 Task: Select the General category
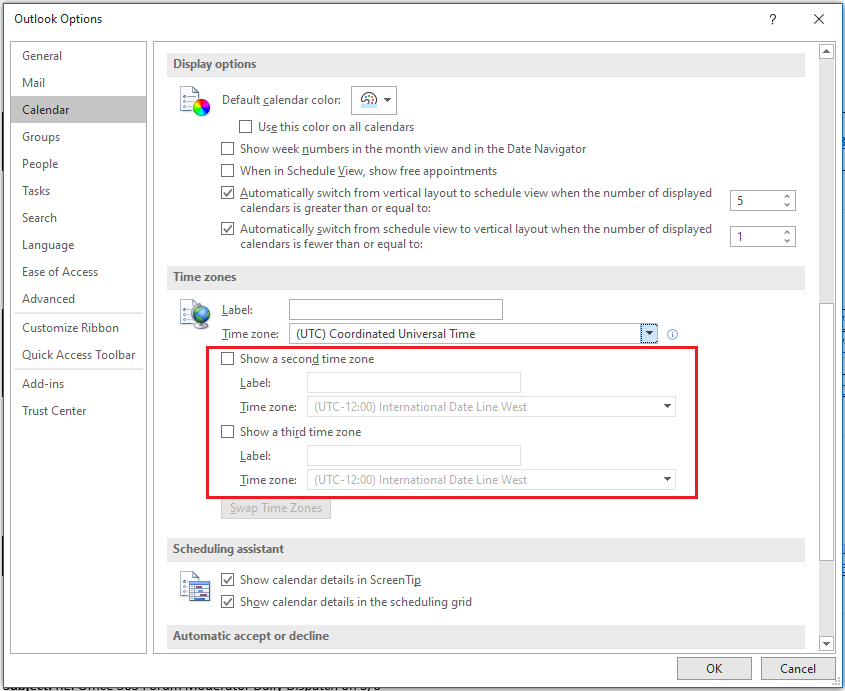click(78, 56)
